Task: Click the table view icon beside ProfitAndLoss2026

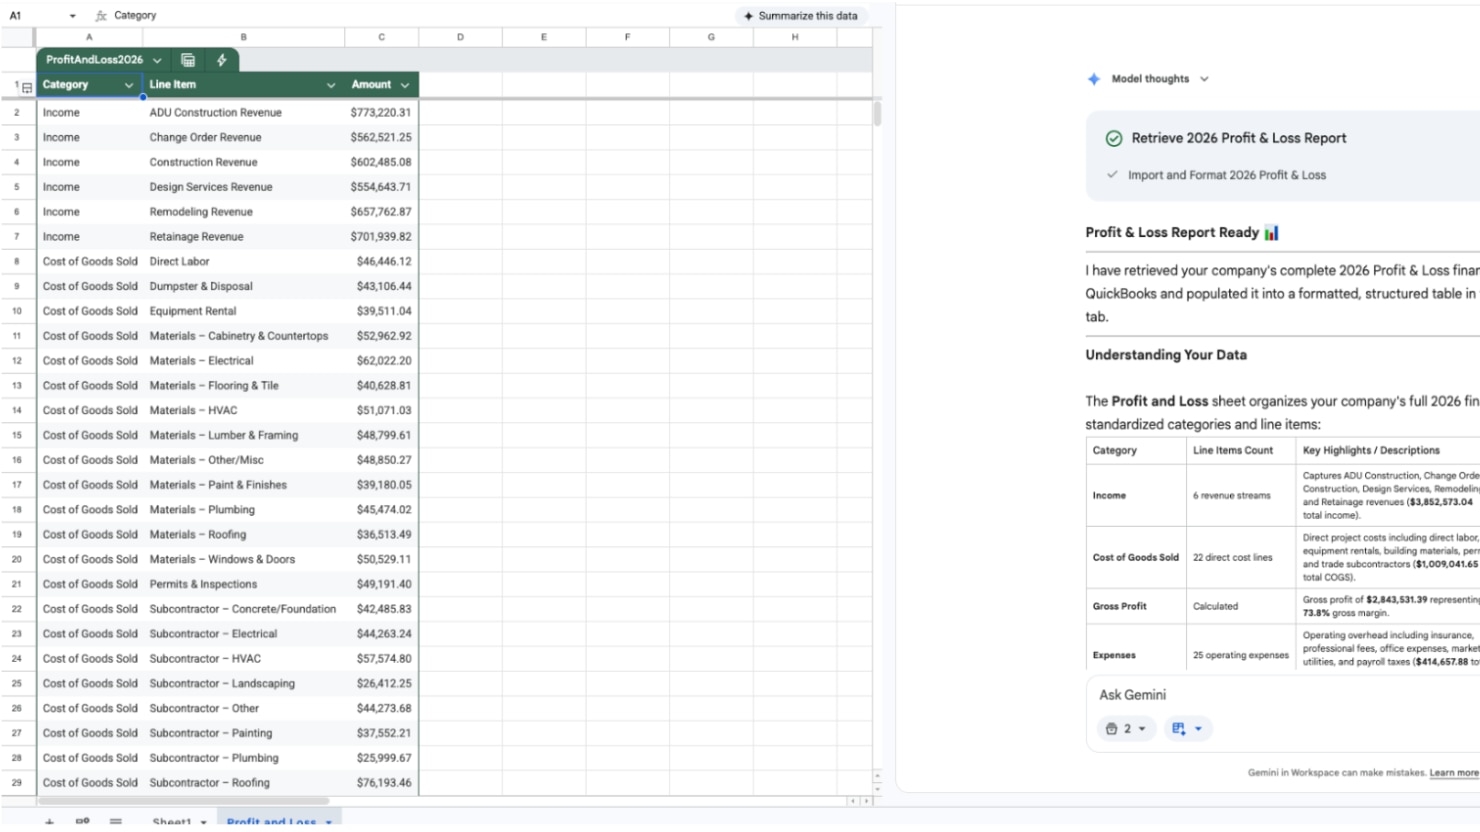Action: point(188,60)
